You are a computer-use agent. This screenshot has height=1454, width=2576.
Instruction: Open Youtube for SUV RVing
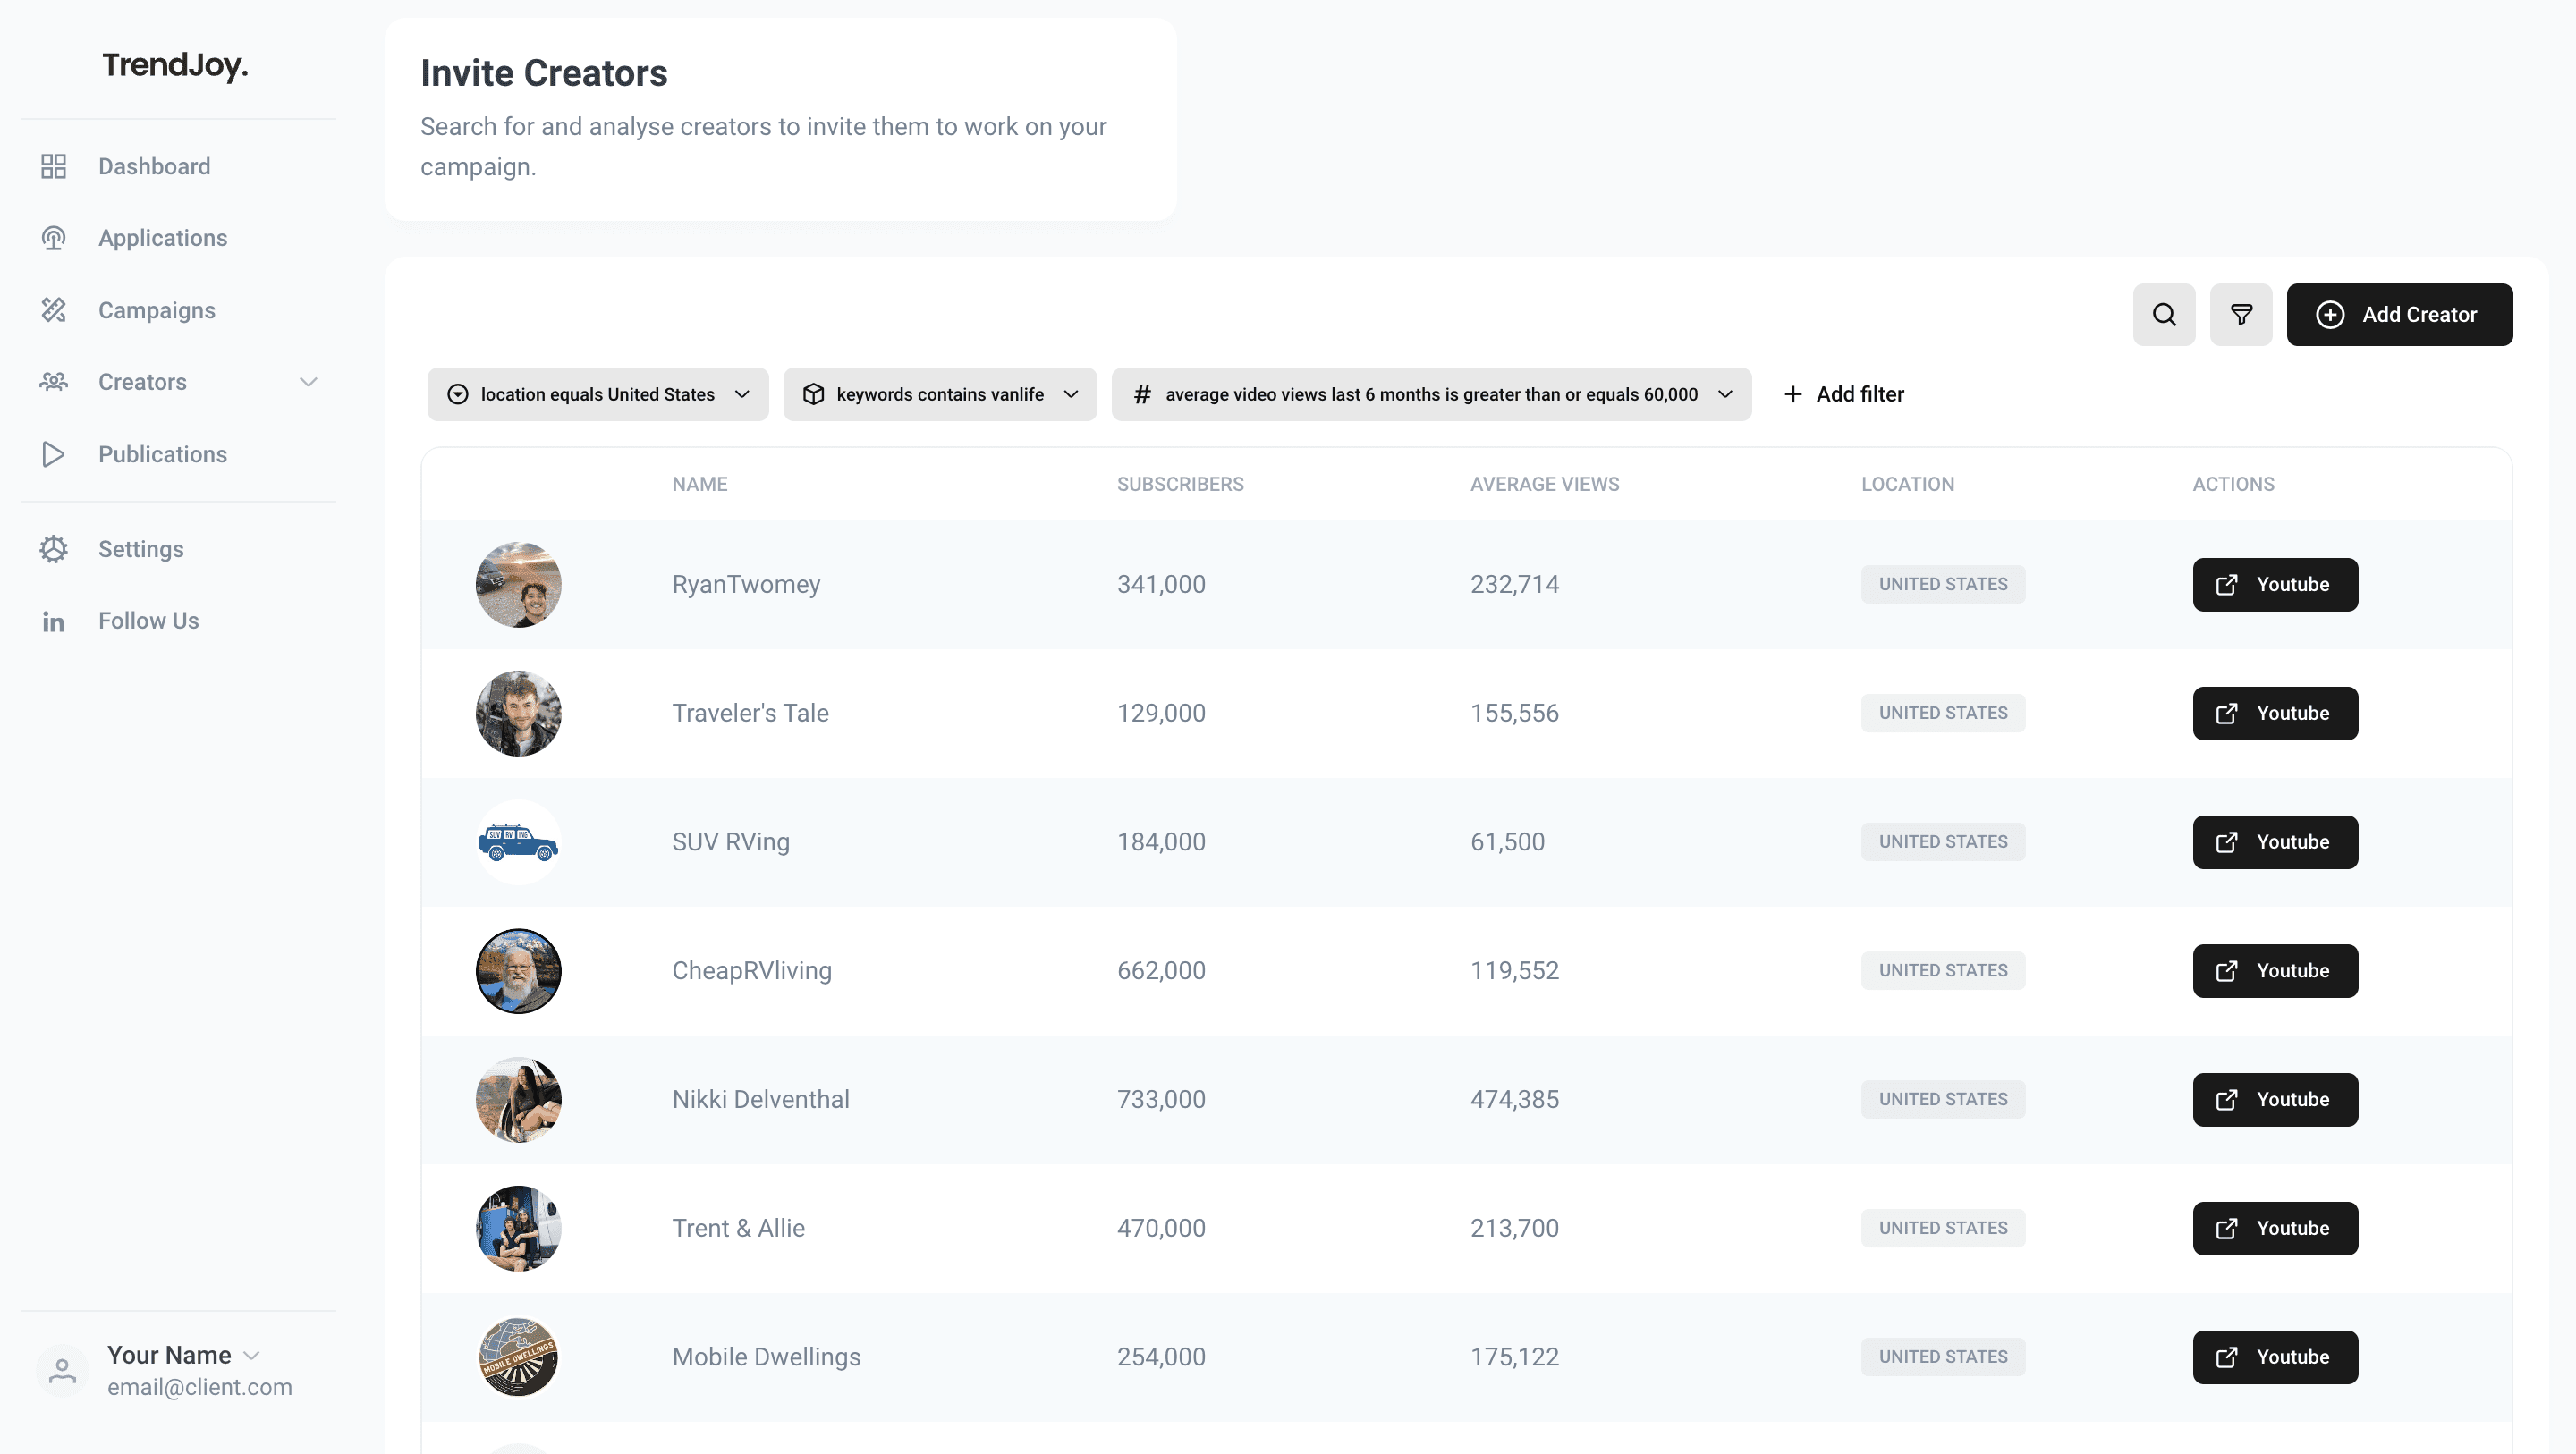point(2275,842)
